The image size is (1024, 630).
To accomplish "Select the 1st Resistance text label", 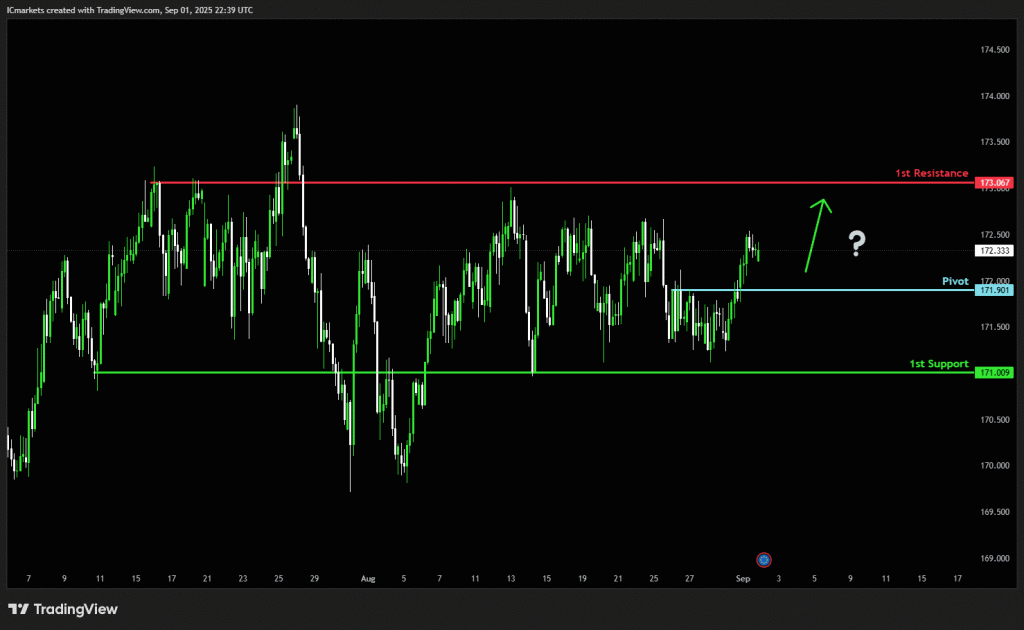I will click(x=931, y=173).
